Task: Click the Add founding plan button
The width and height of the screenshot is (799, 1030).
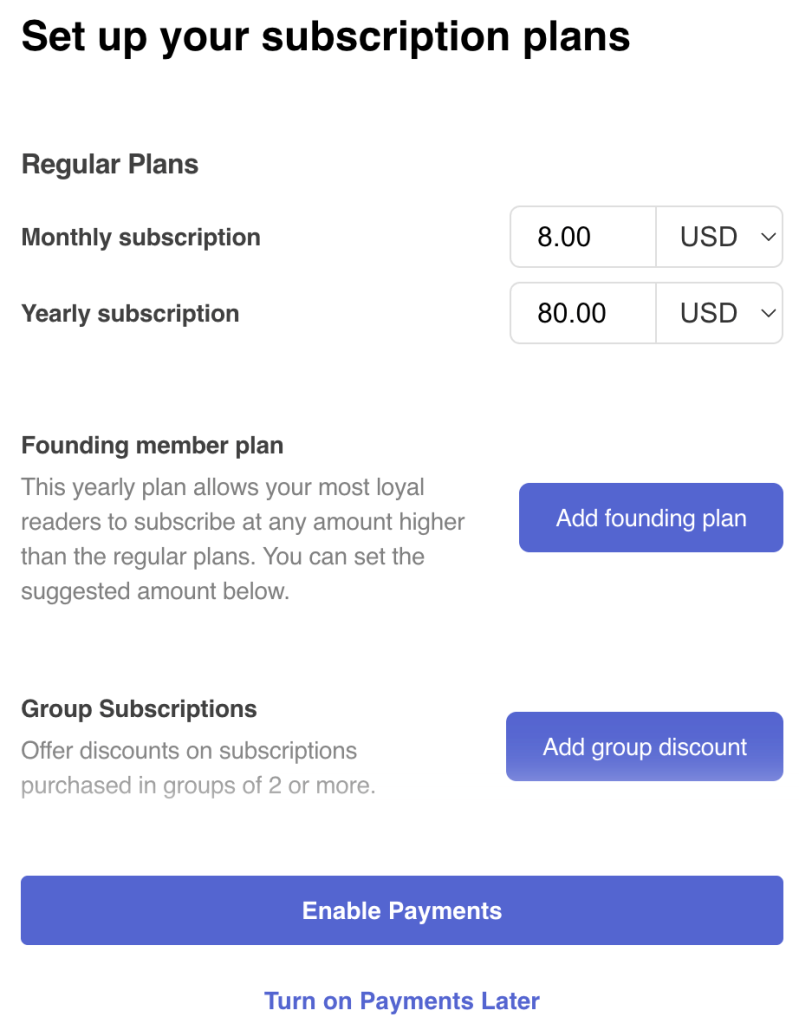Action: [x=650, y=518]
